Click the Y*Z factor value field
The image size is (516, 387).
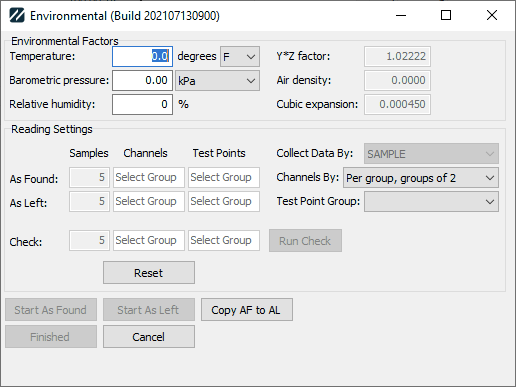click(x=397, y=56)
